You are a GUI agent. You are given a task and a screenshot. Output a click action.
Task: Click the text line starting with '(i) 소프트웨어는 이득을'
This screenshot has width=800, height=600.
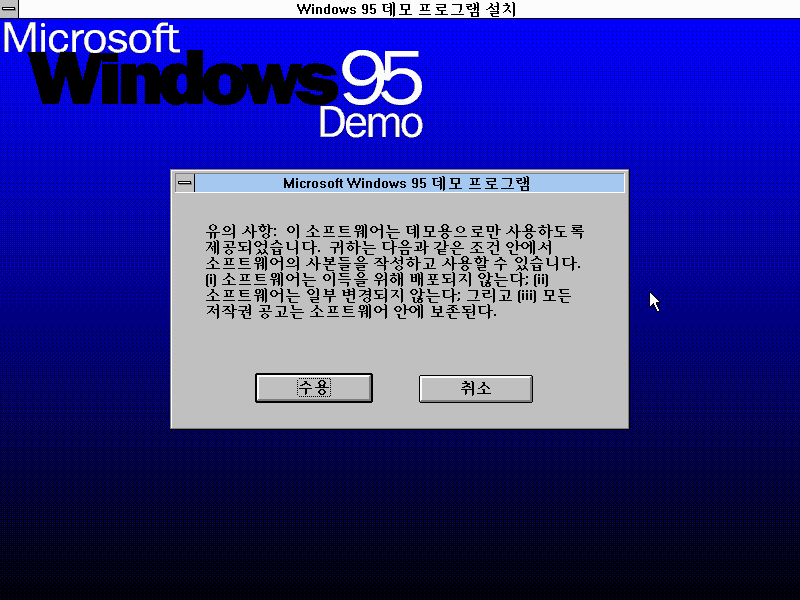[x=377, y=280]
